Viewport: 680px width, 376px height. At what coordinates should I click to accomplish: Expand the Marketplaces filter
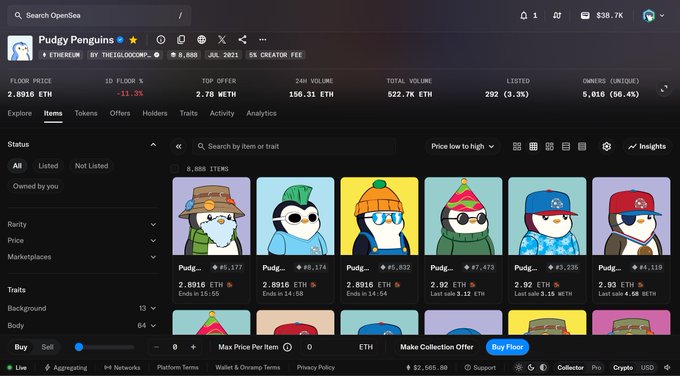click(x=82, y=257)
